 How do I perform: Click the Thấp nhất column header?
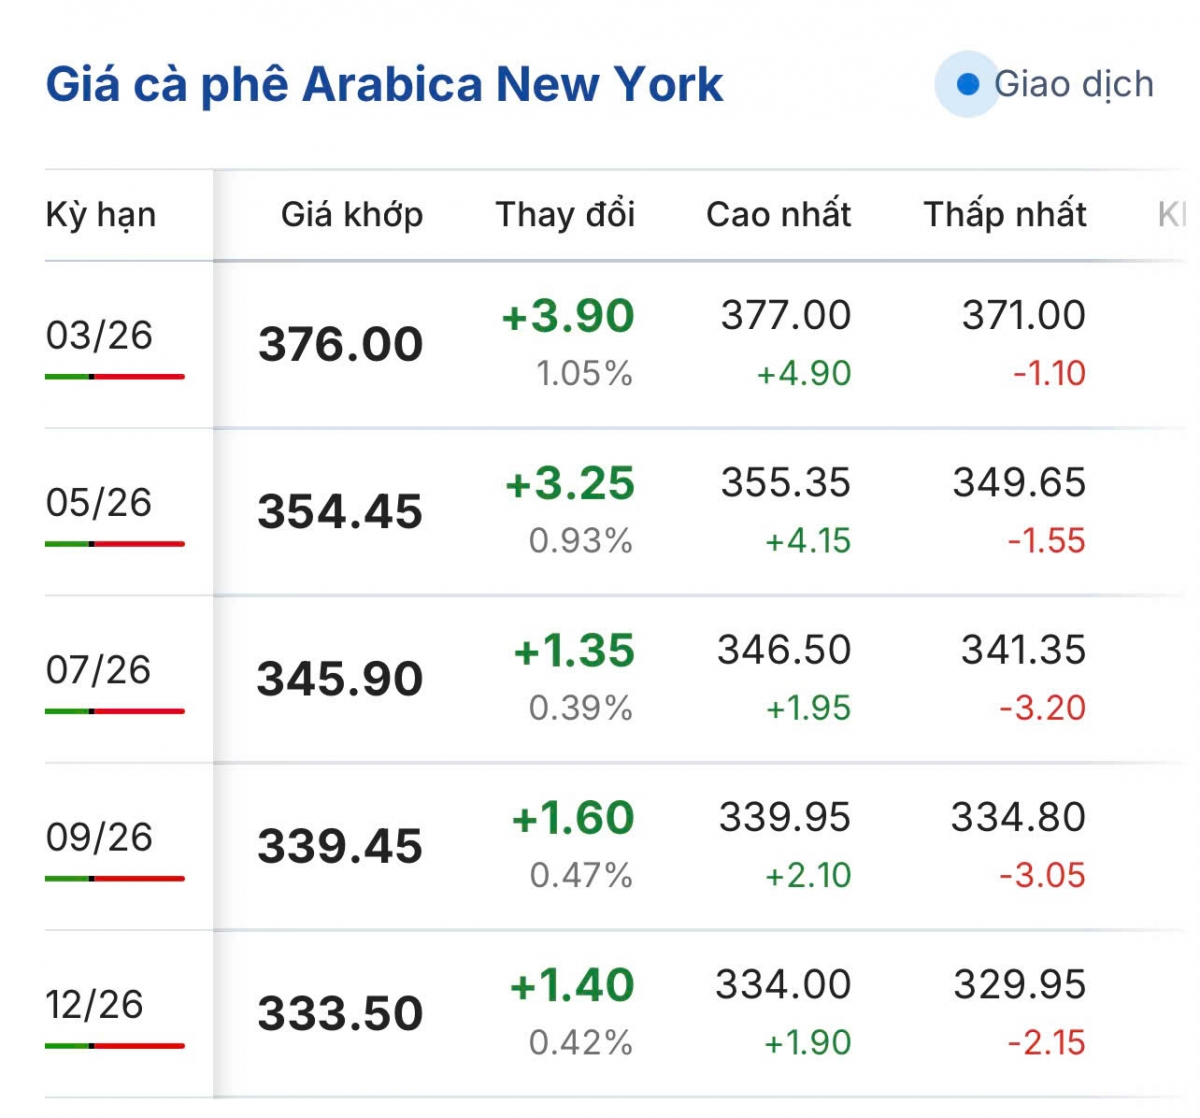(1004, 215)
